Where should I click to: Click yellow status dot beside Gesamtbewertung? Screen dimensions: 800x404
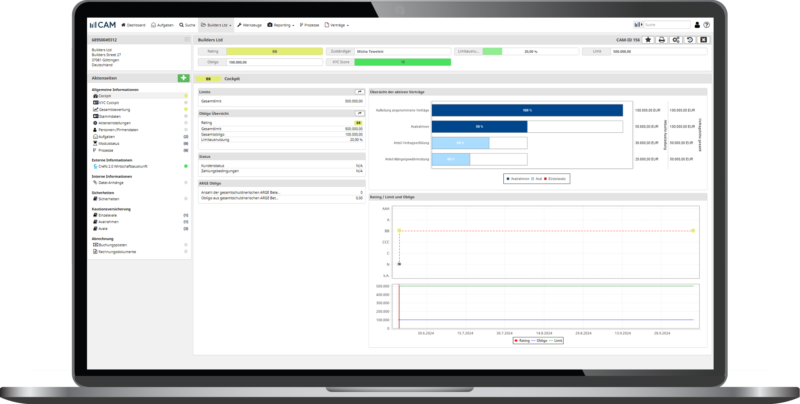tap(186, 109)
